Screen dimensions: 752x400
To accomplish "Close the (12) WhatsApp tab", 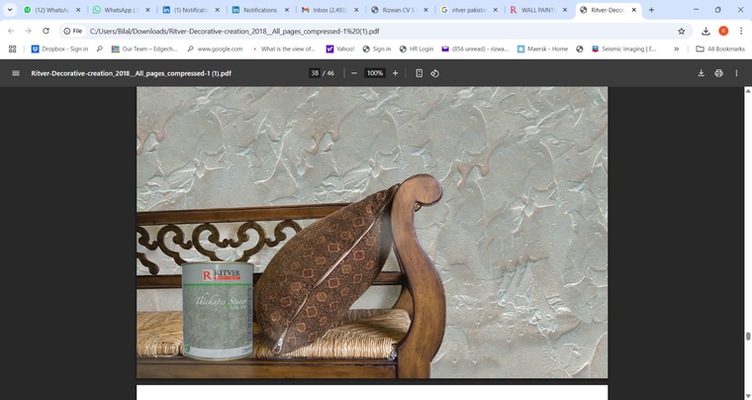I will (x=78, y=10).
